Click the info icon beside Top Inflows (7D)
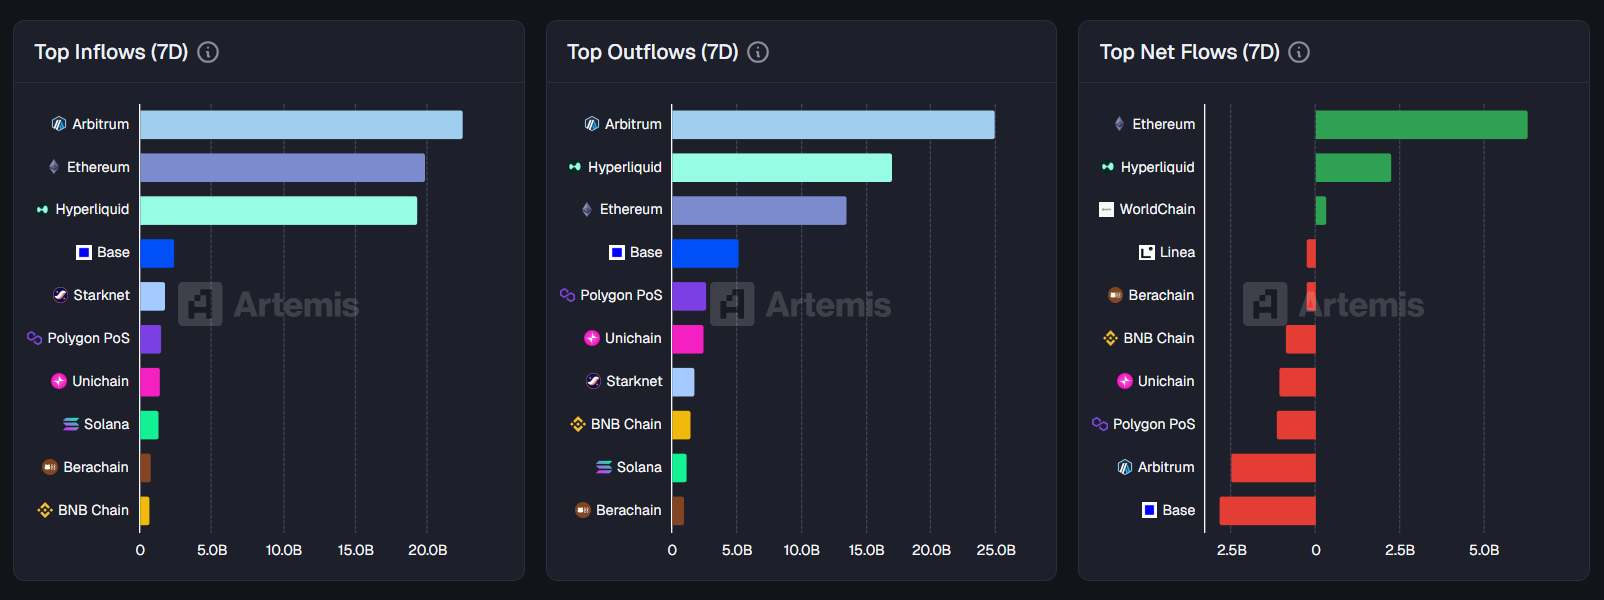The width and height of the screenshot is (1604, 600). click(208, 52)
